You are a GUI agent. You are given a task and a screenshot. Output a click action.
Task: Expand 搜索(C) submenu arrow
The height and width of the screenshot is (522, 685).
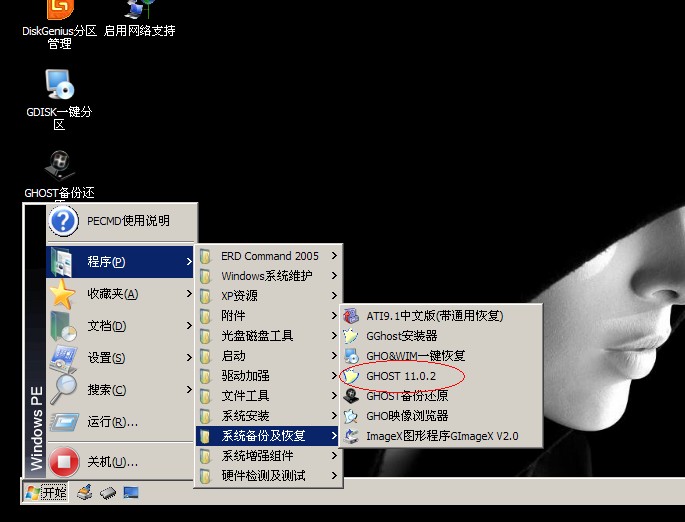pos(189,389)
